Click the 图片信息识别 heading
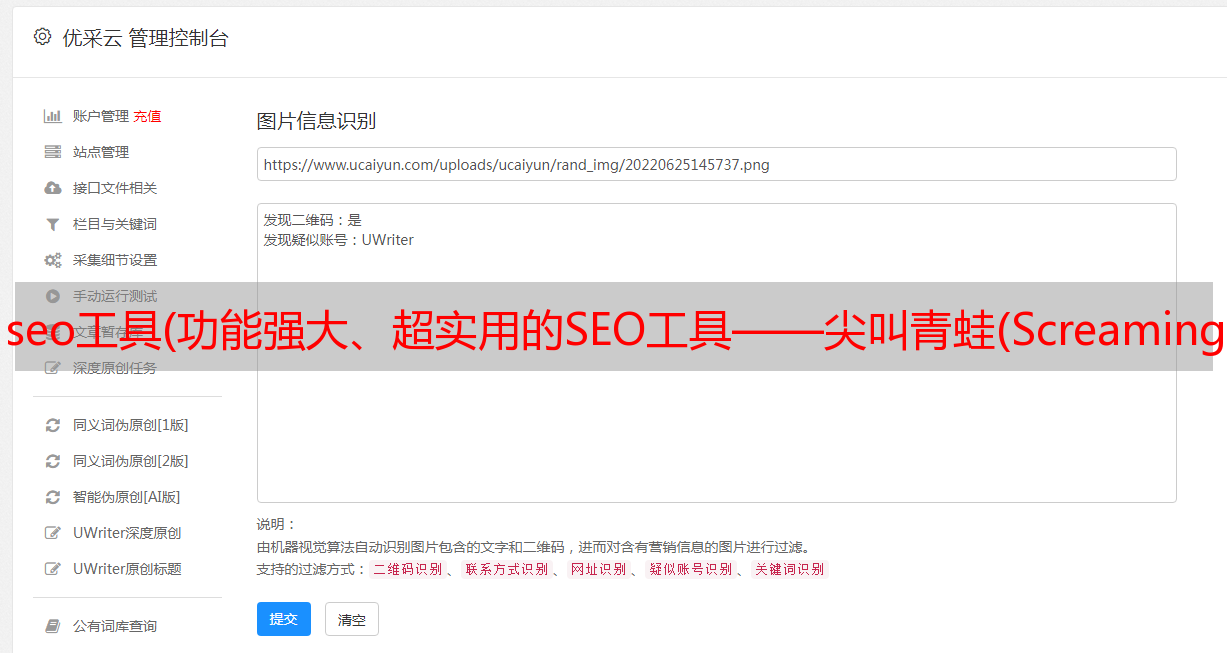 [316, 121]
